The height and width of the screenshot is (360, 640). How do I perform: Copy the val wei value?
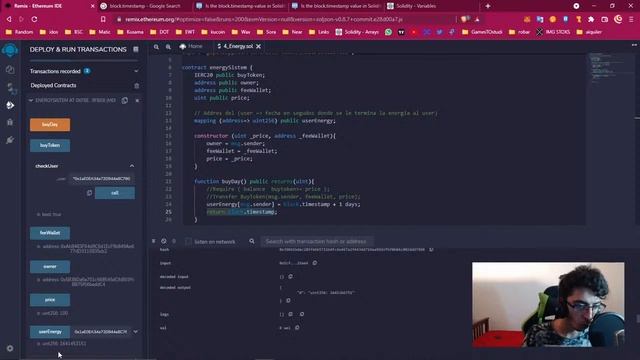tap(297, 328)
